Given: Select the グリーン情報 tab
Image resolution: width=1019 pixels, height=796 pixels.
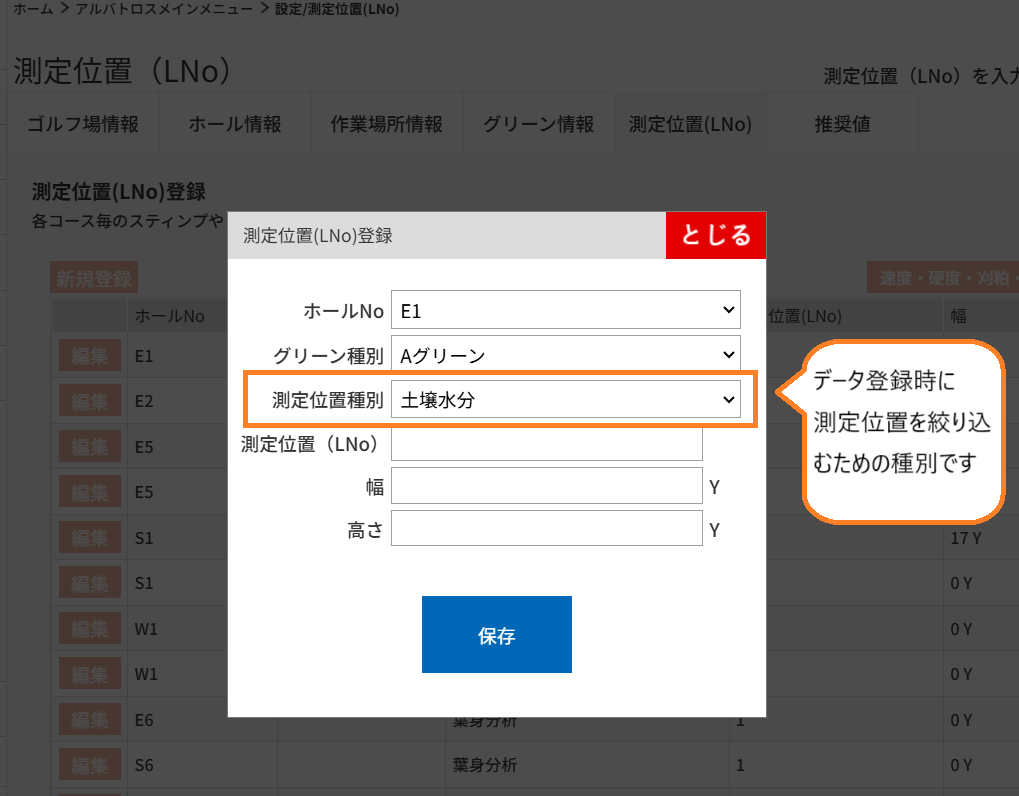Looking at the screenshot, I should click(x=538, y=123).
